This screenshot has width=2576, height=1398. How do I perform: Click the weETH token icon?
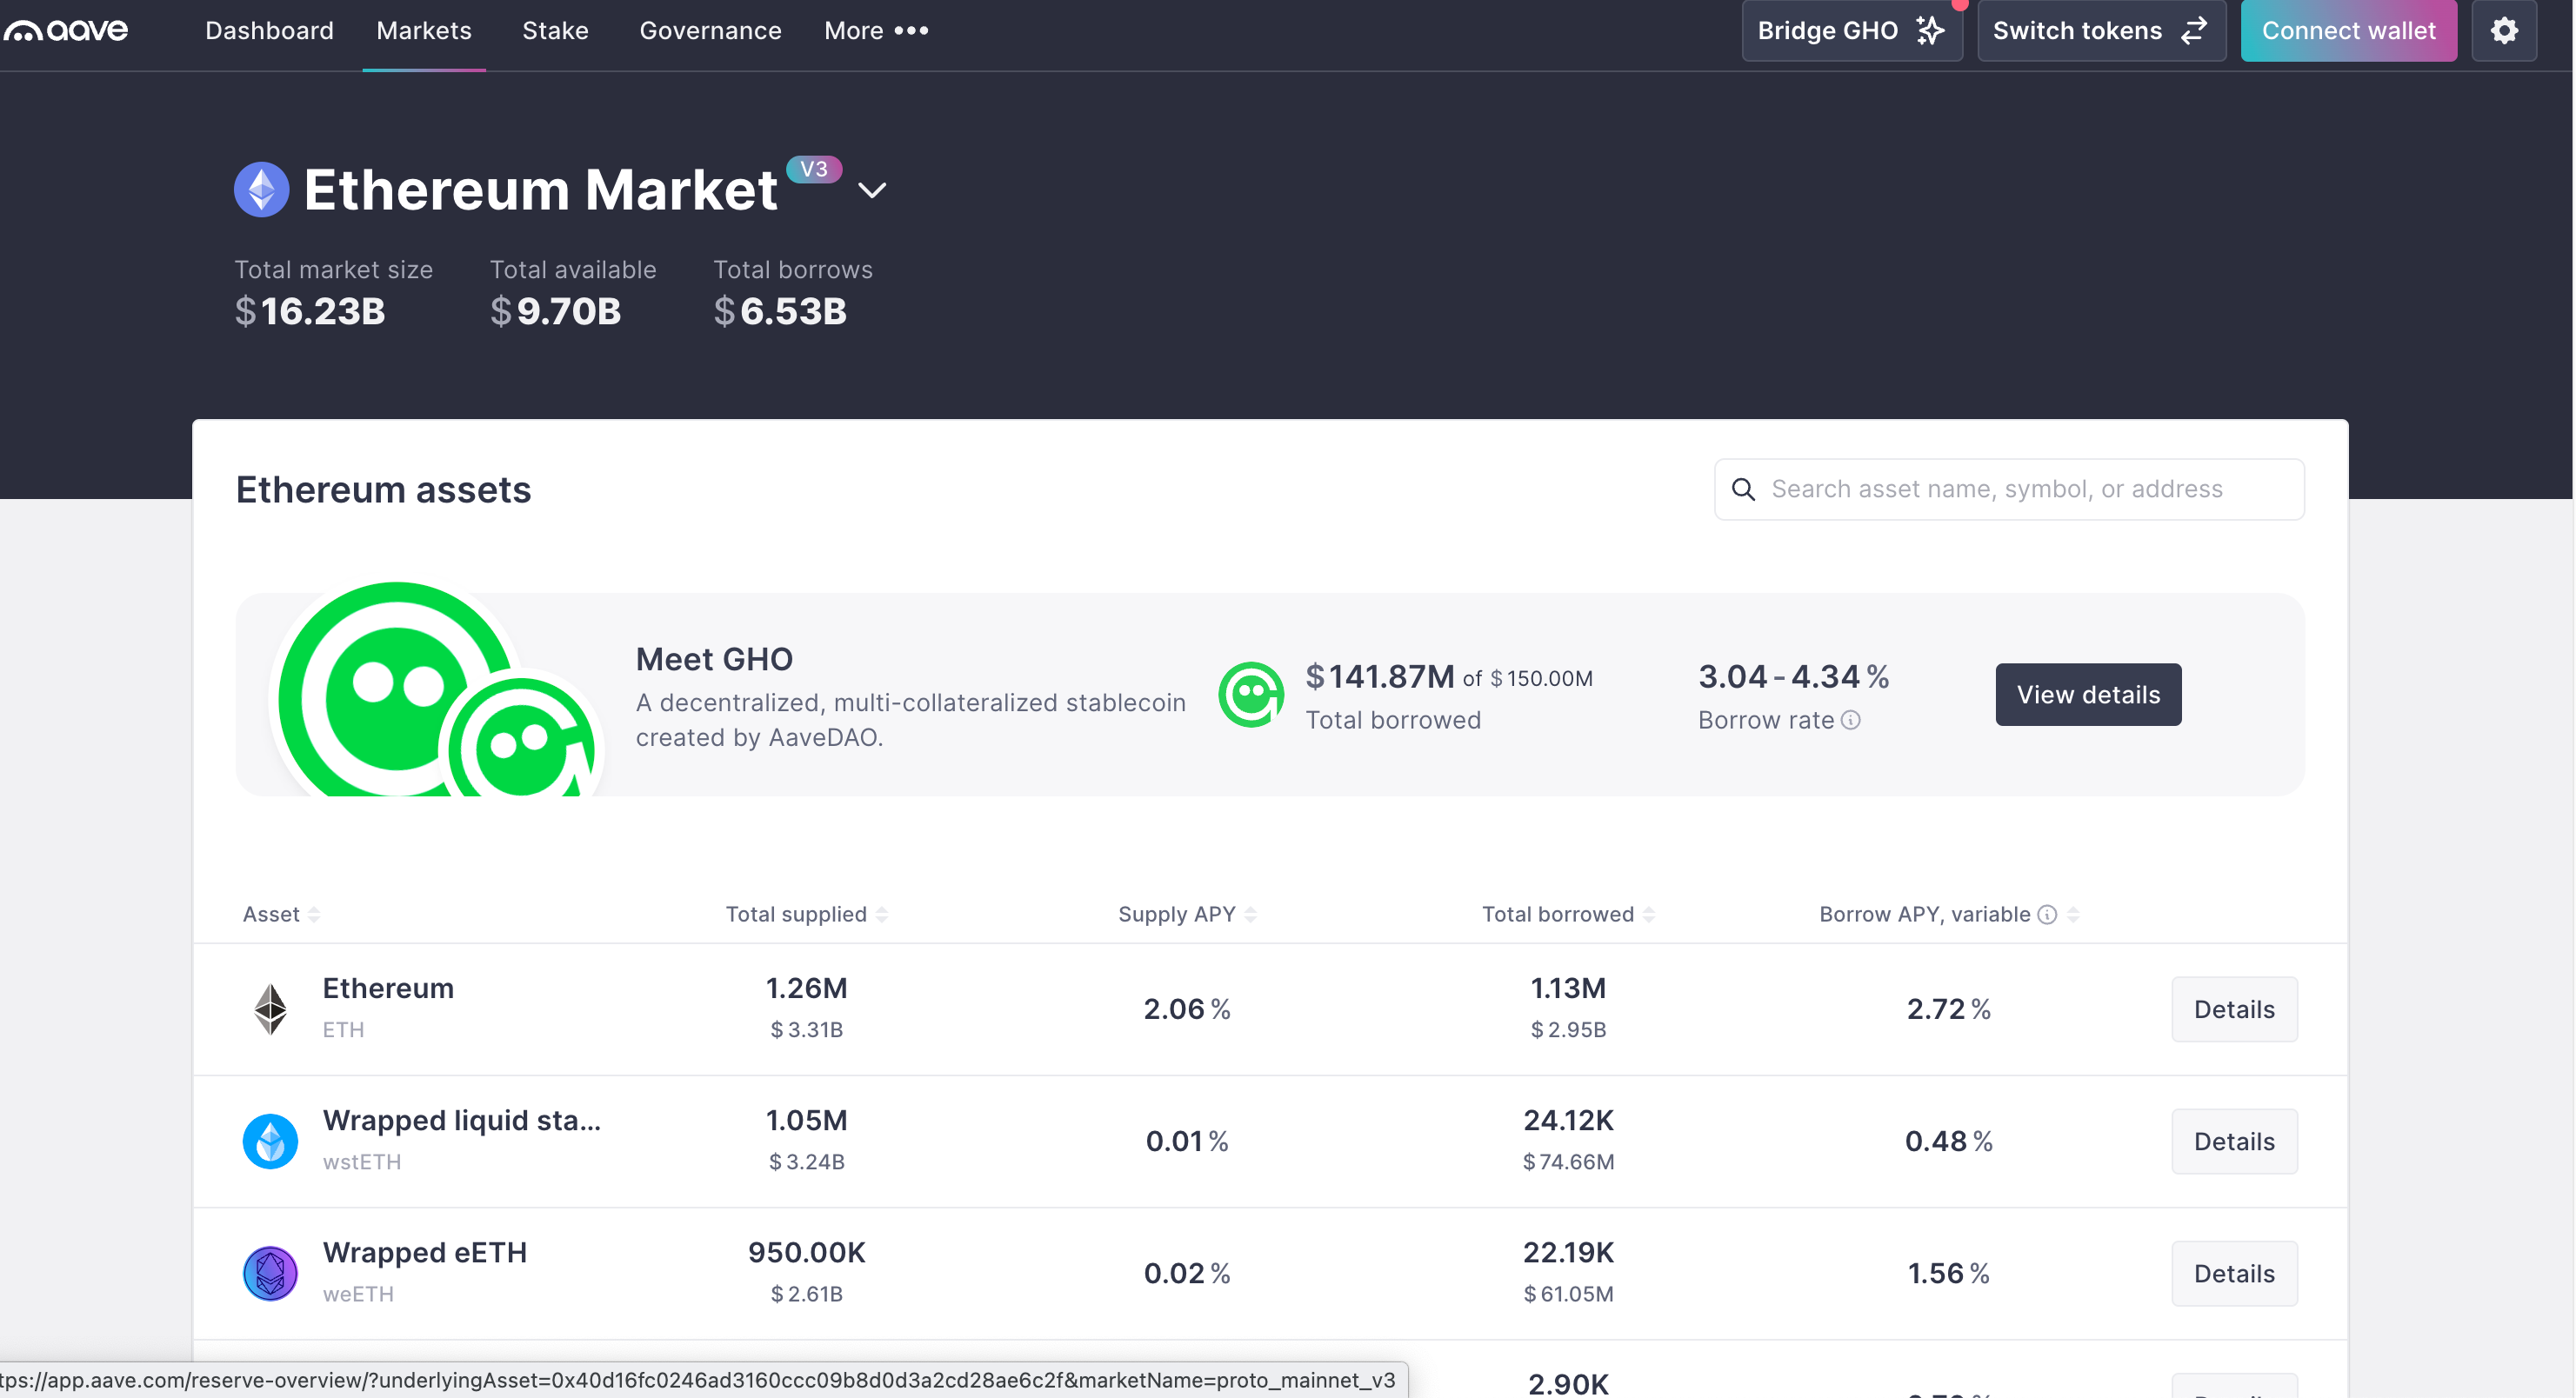[270, 1273]
